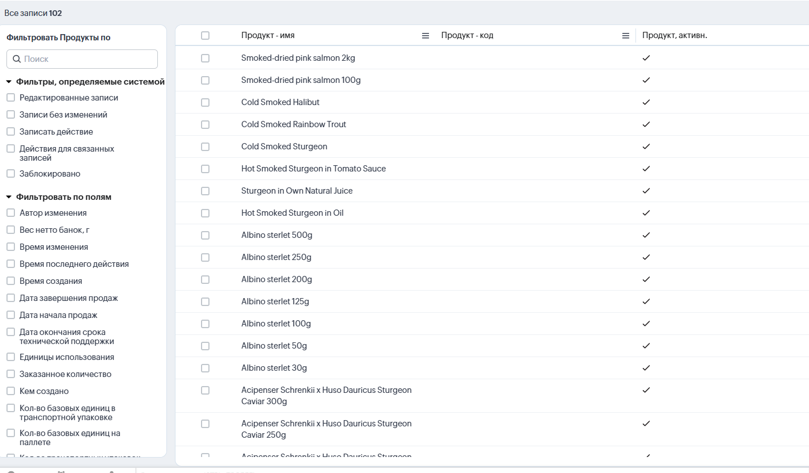Click the Продукт - имя column header
This screenshot has width=809, height=473.
268,36
